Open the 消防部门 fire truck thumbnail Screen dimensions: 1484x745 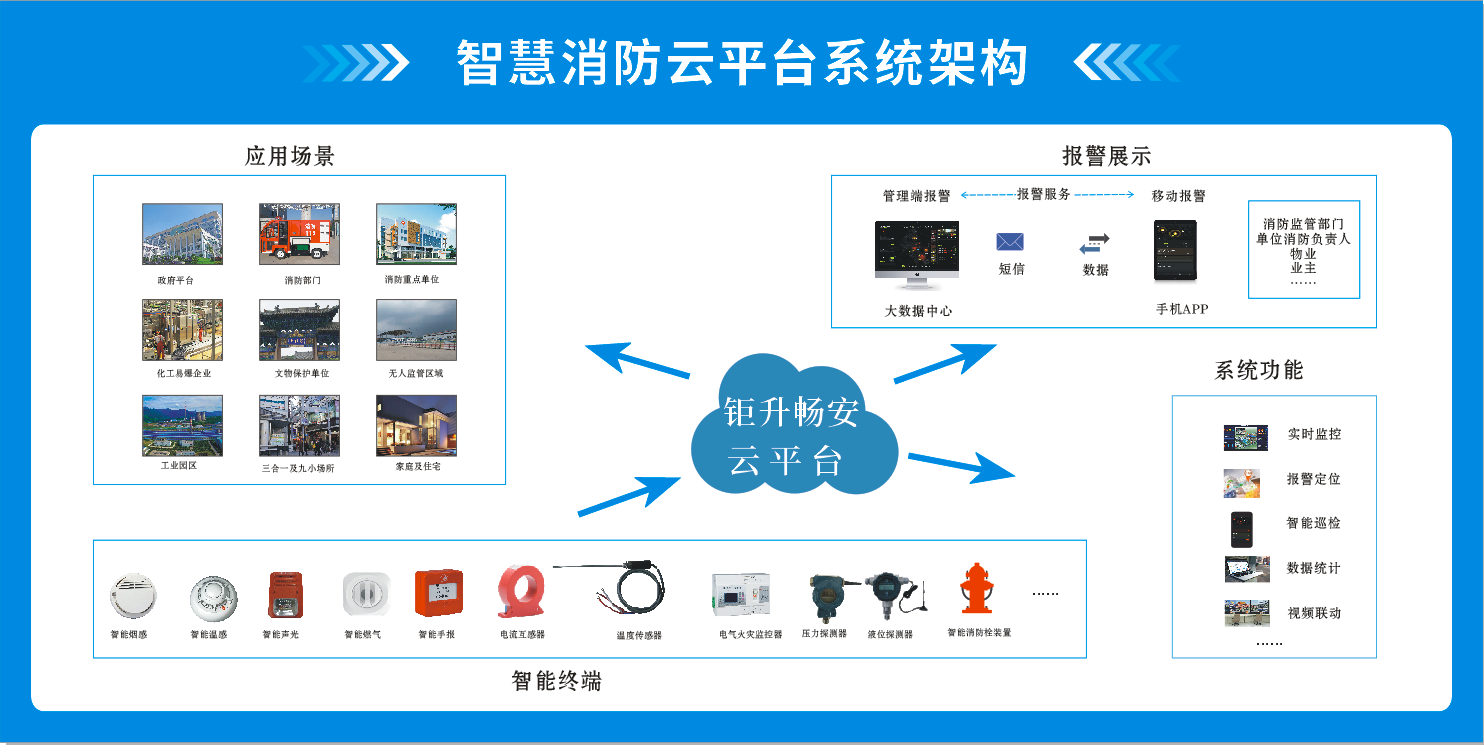click(299, 234)
